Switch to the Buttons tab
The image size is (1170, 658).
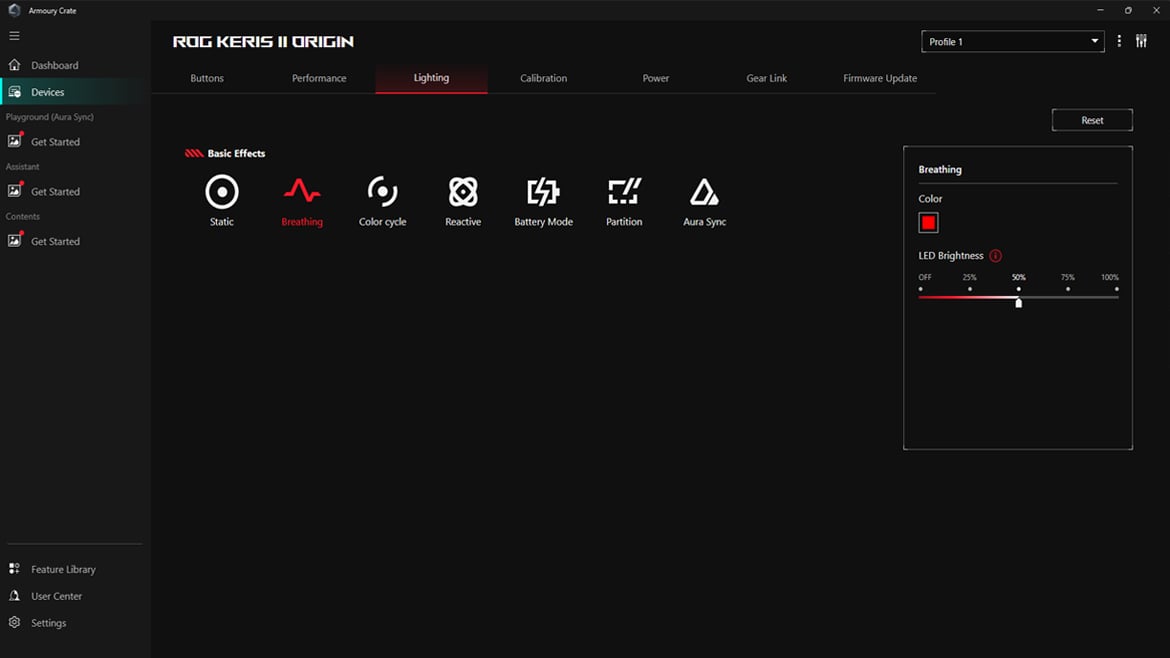(x=207, y=78)
